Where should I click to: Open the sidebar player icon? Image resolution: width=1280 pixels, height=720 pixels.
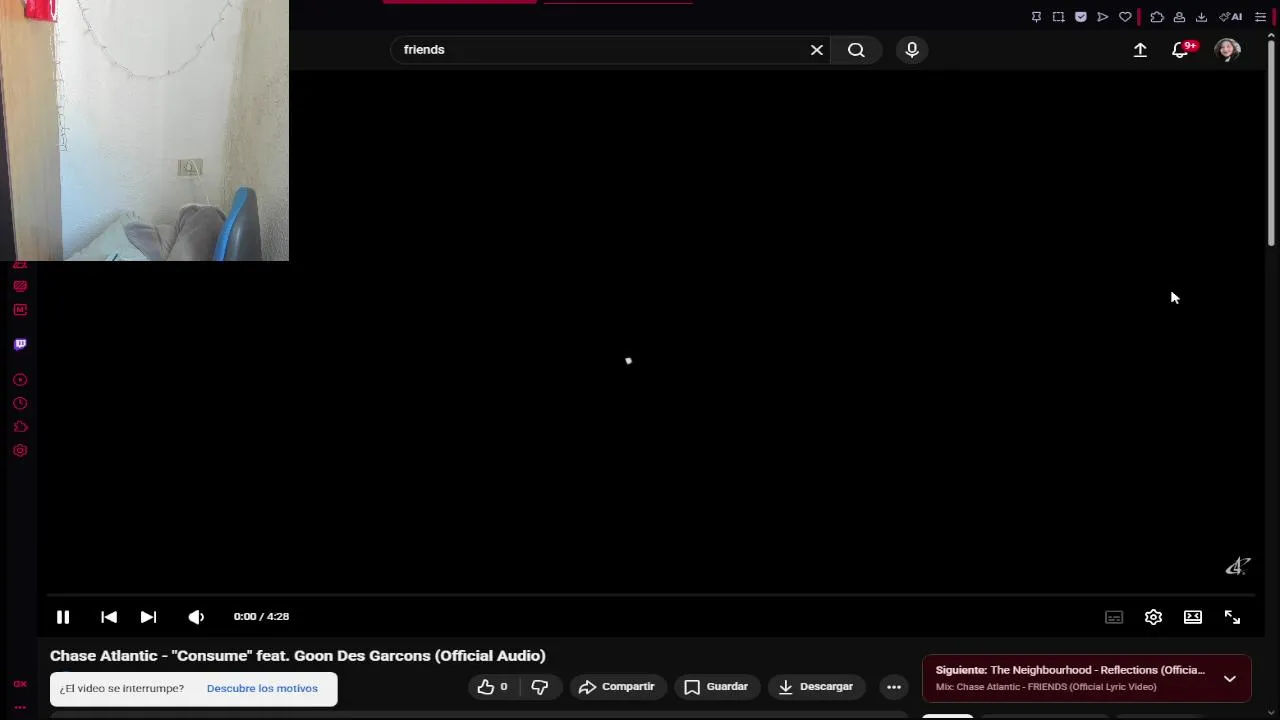(20, 380)
